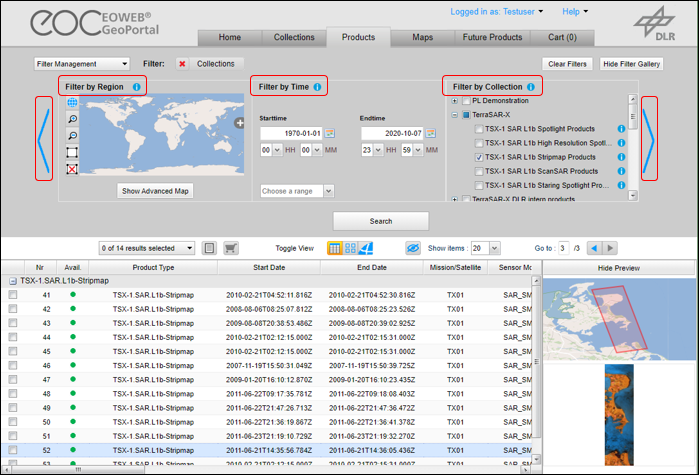The height and width of the screenshot is (475, 699).
Task: Open the Help menu link
Action: [x=574, y=12]
